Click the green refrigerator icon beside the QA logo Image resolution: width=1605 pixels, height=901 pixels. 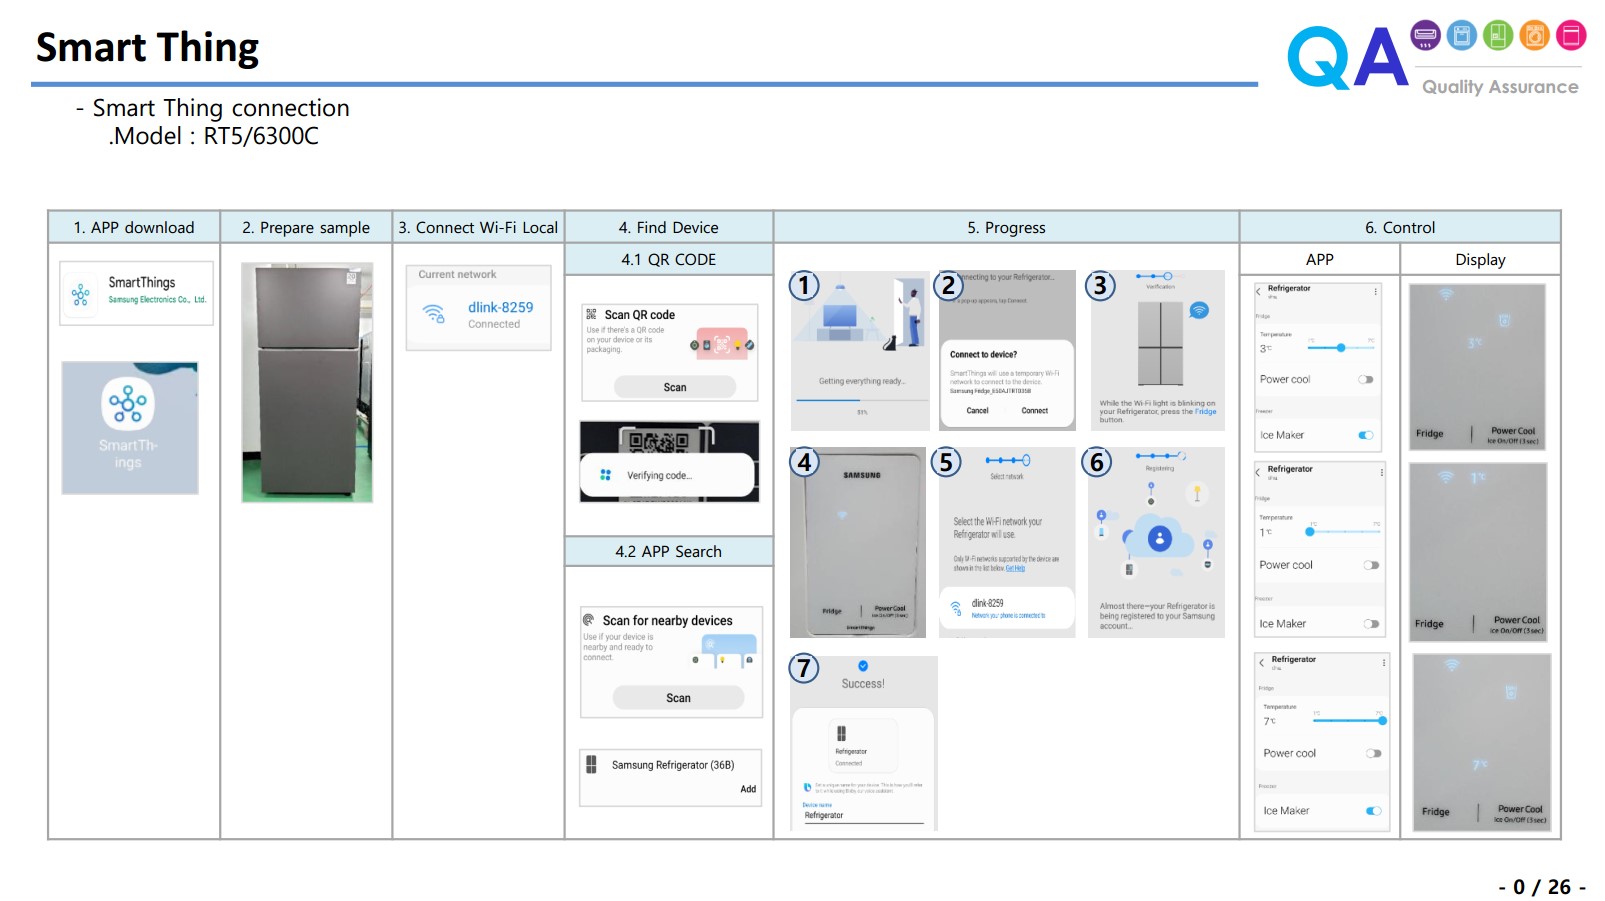1497,36
